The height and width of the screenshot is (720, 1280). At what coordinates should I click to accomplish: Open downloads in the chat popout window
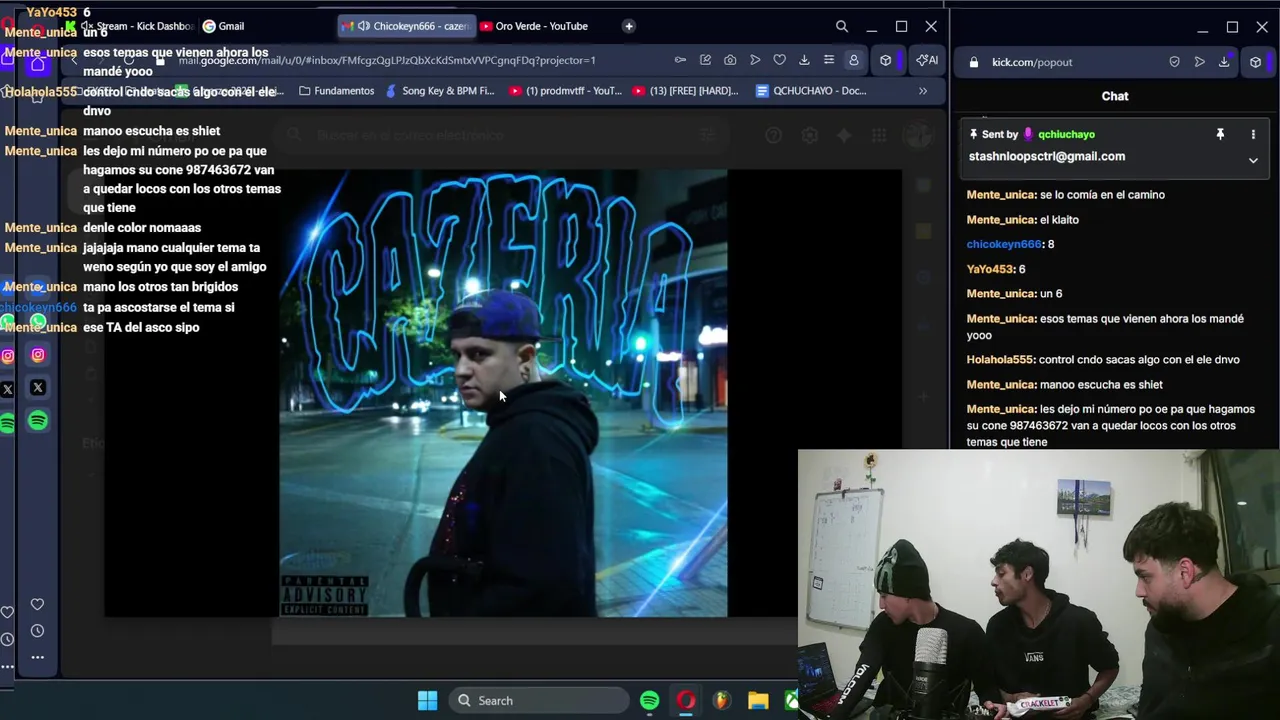pyautogui.click(x=1224, y=62)
